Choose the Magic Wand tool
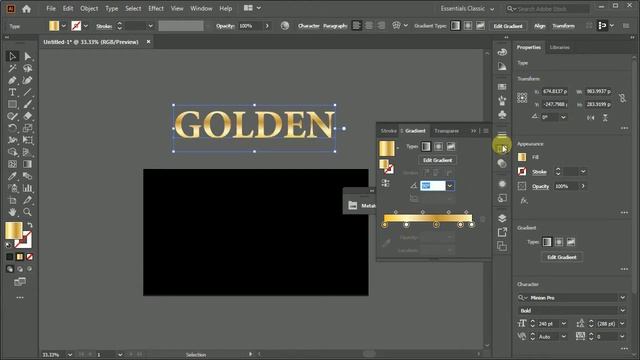Screen dimensions: 640x360 pos(12,68)
